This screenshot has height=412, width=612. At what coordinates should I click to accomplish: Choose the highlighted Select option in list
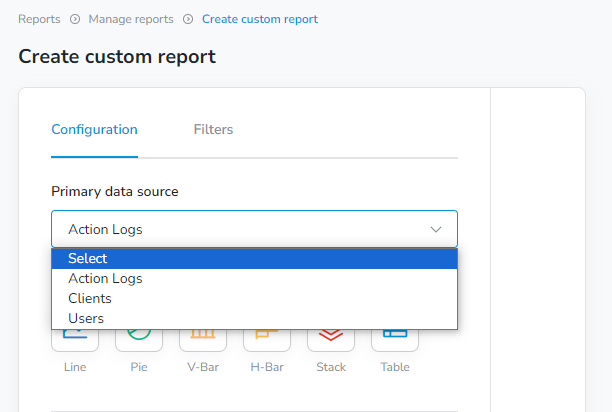point(254,258)
